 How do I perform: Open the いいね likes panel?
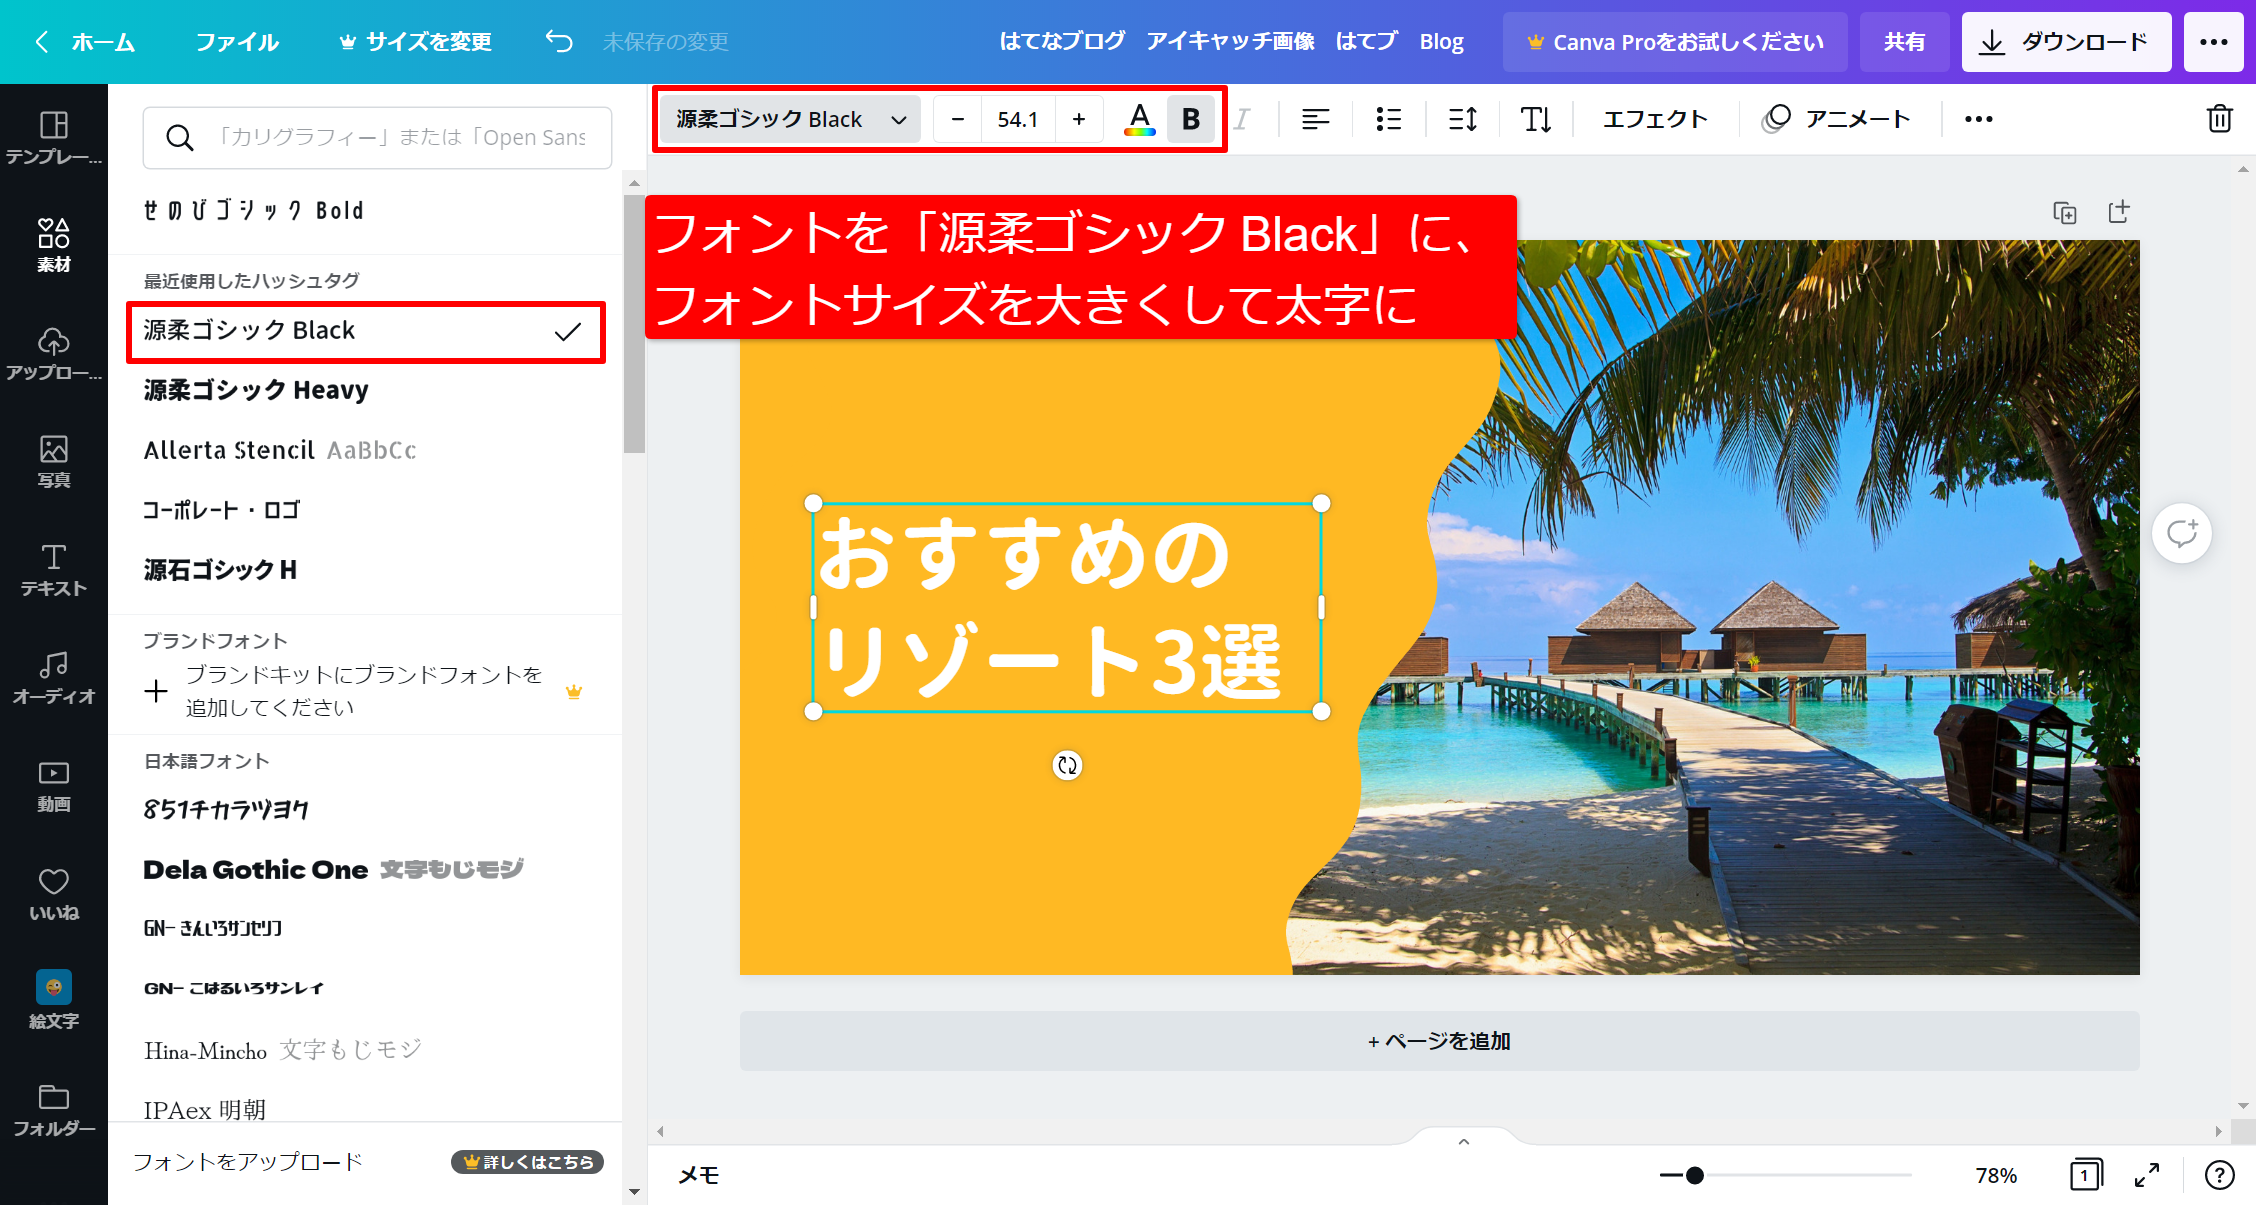53,893
